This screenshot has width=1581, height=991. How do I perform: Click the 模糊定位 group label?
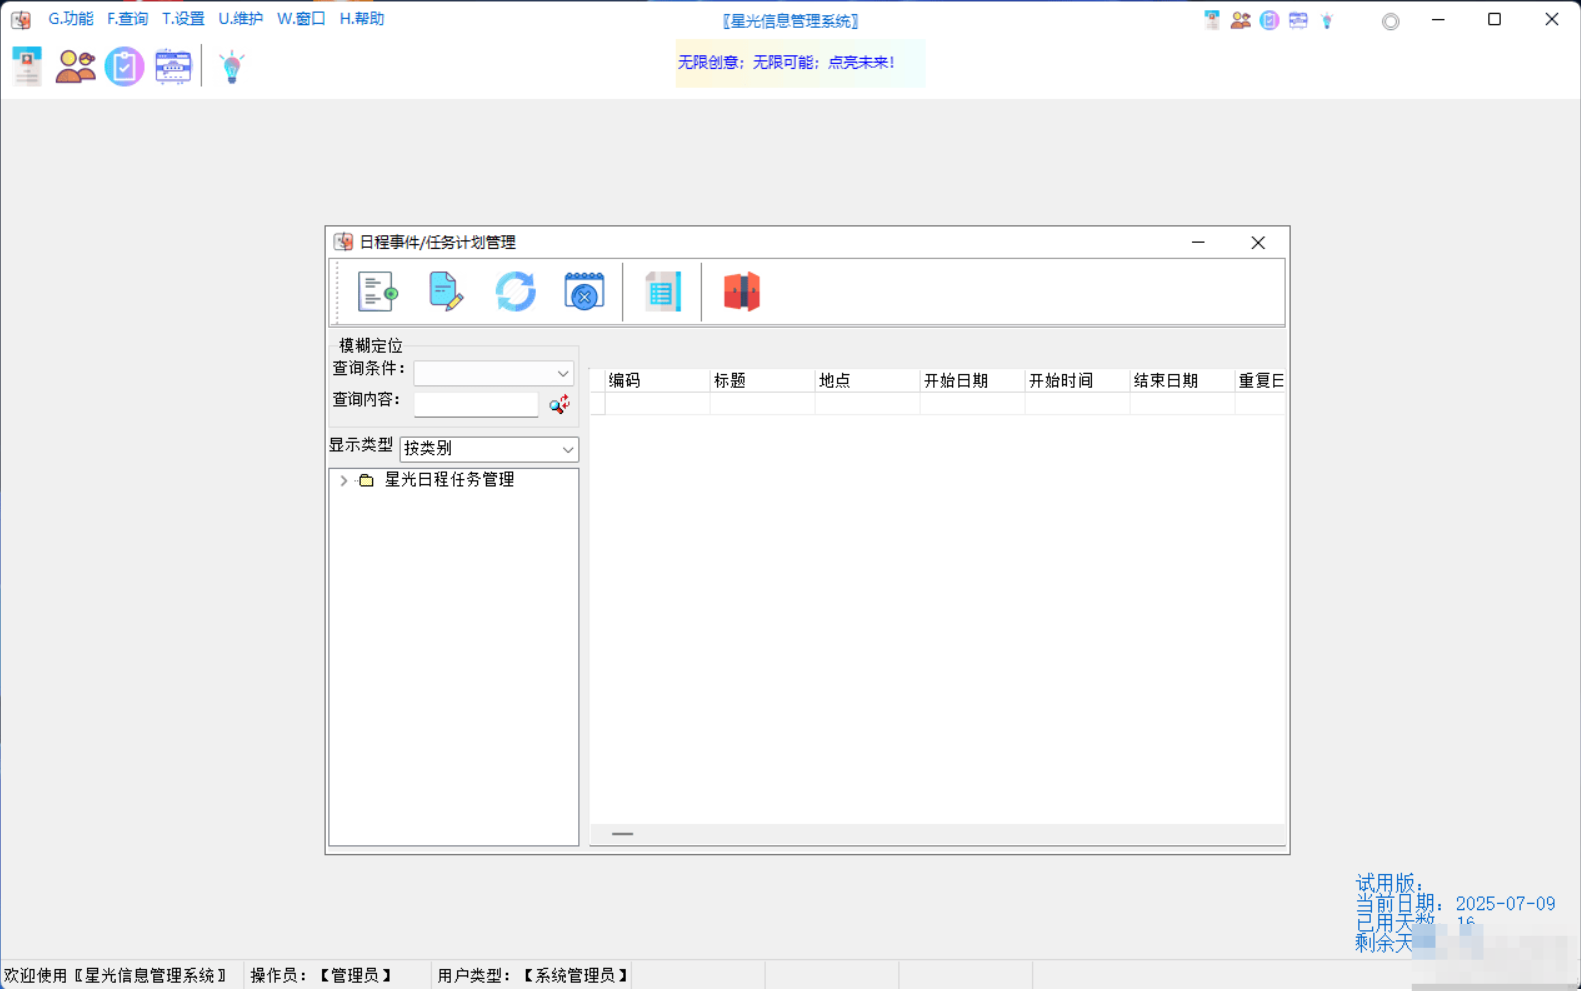click(x=371, y=346)
